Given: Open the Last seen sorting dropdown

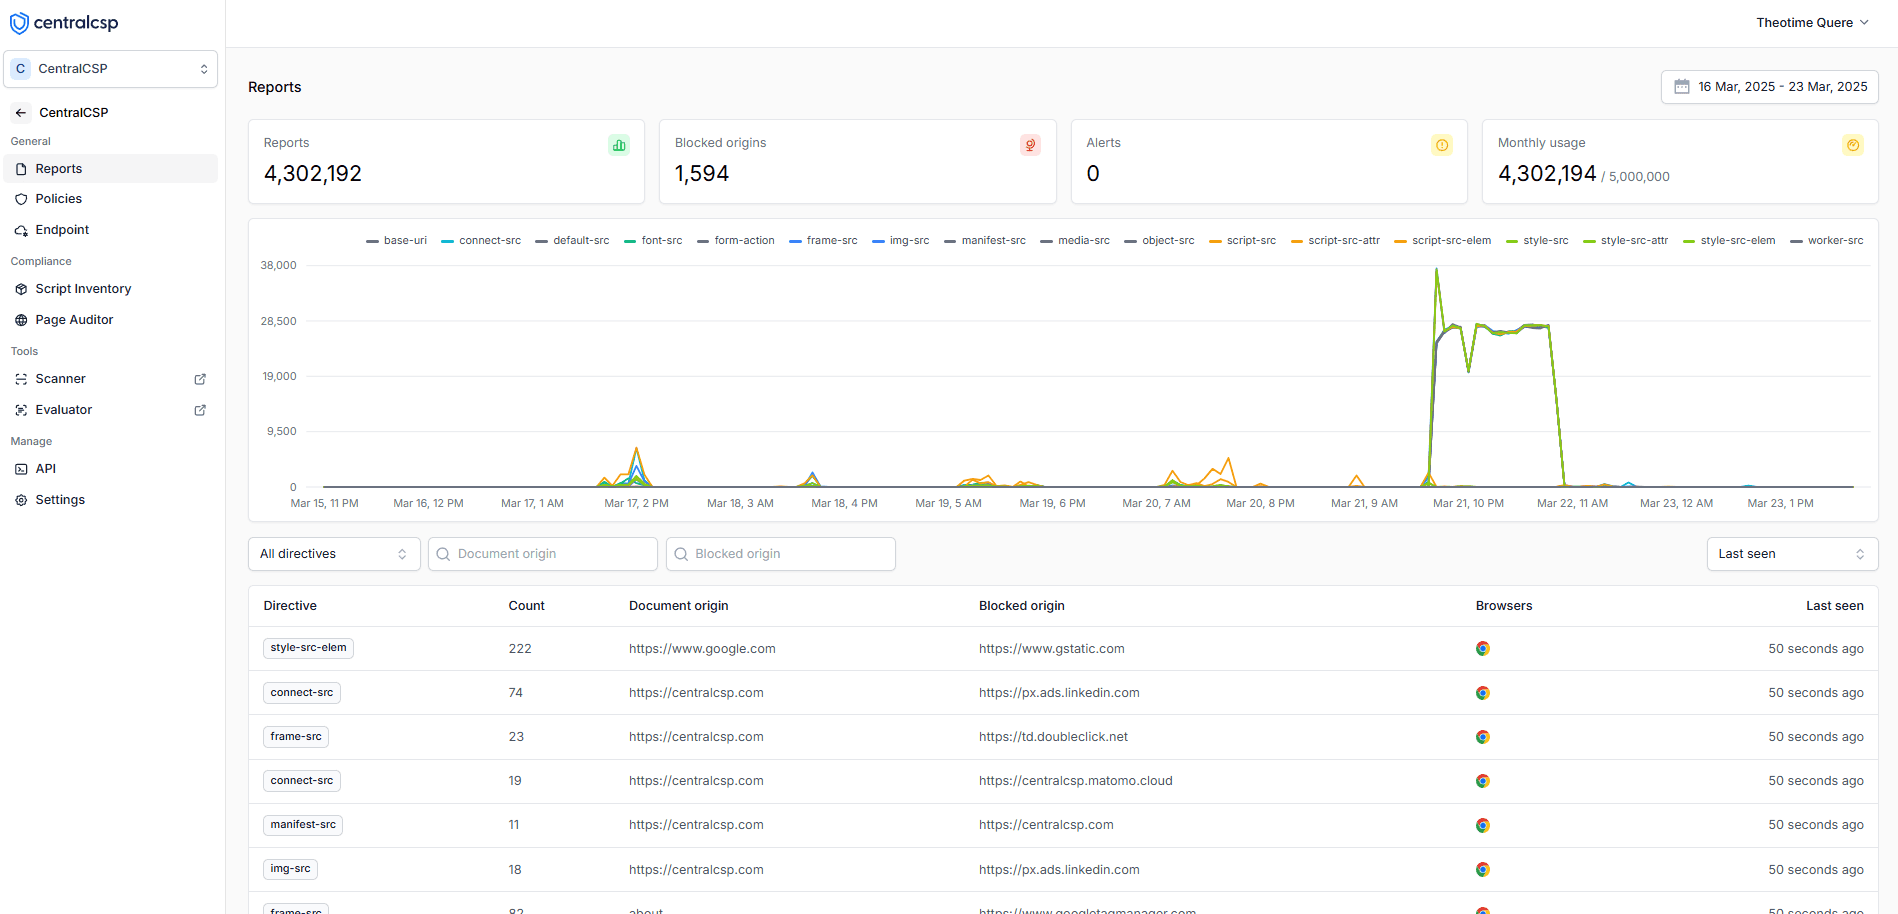Looking at the screenshot, I should coord(1790,553).
